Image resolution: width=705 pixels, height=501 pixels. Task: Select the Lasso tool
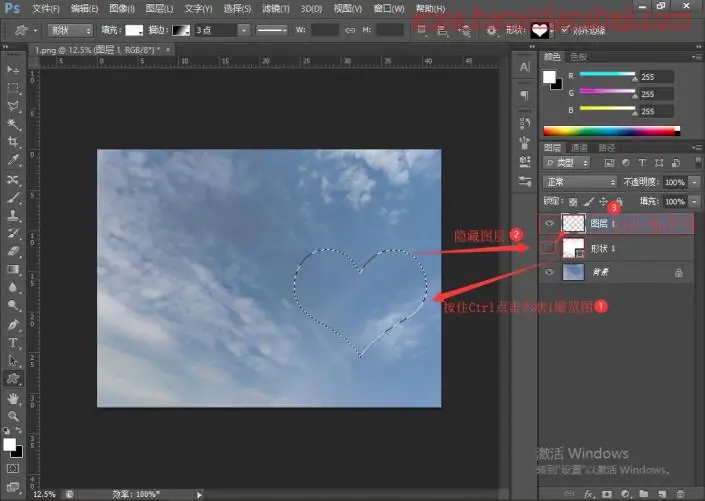pyautogui.click(x=13, y=106)
